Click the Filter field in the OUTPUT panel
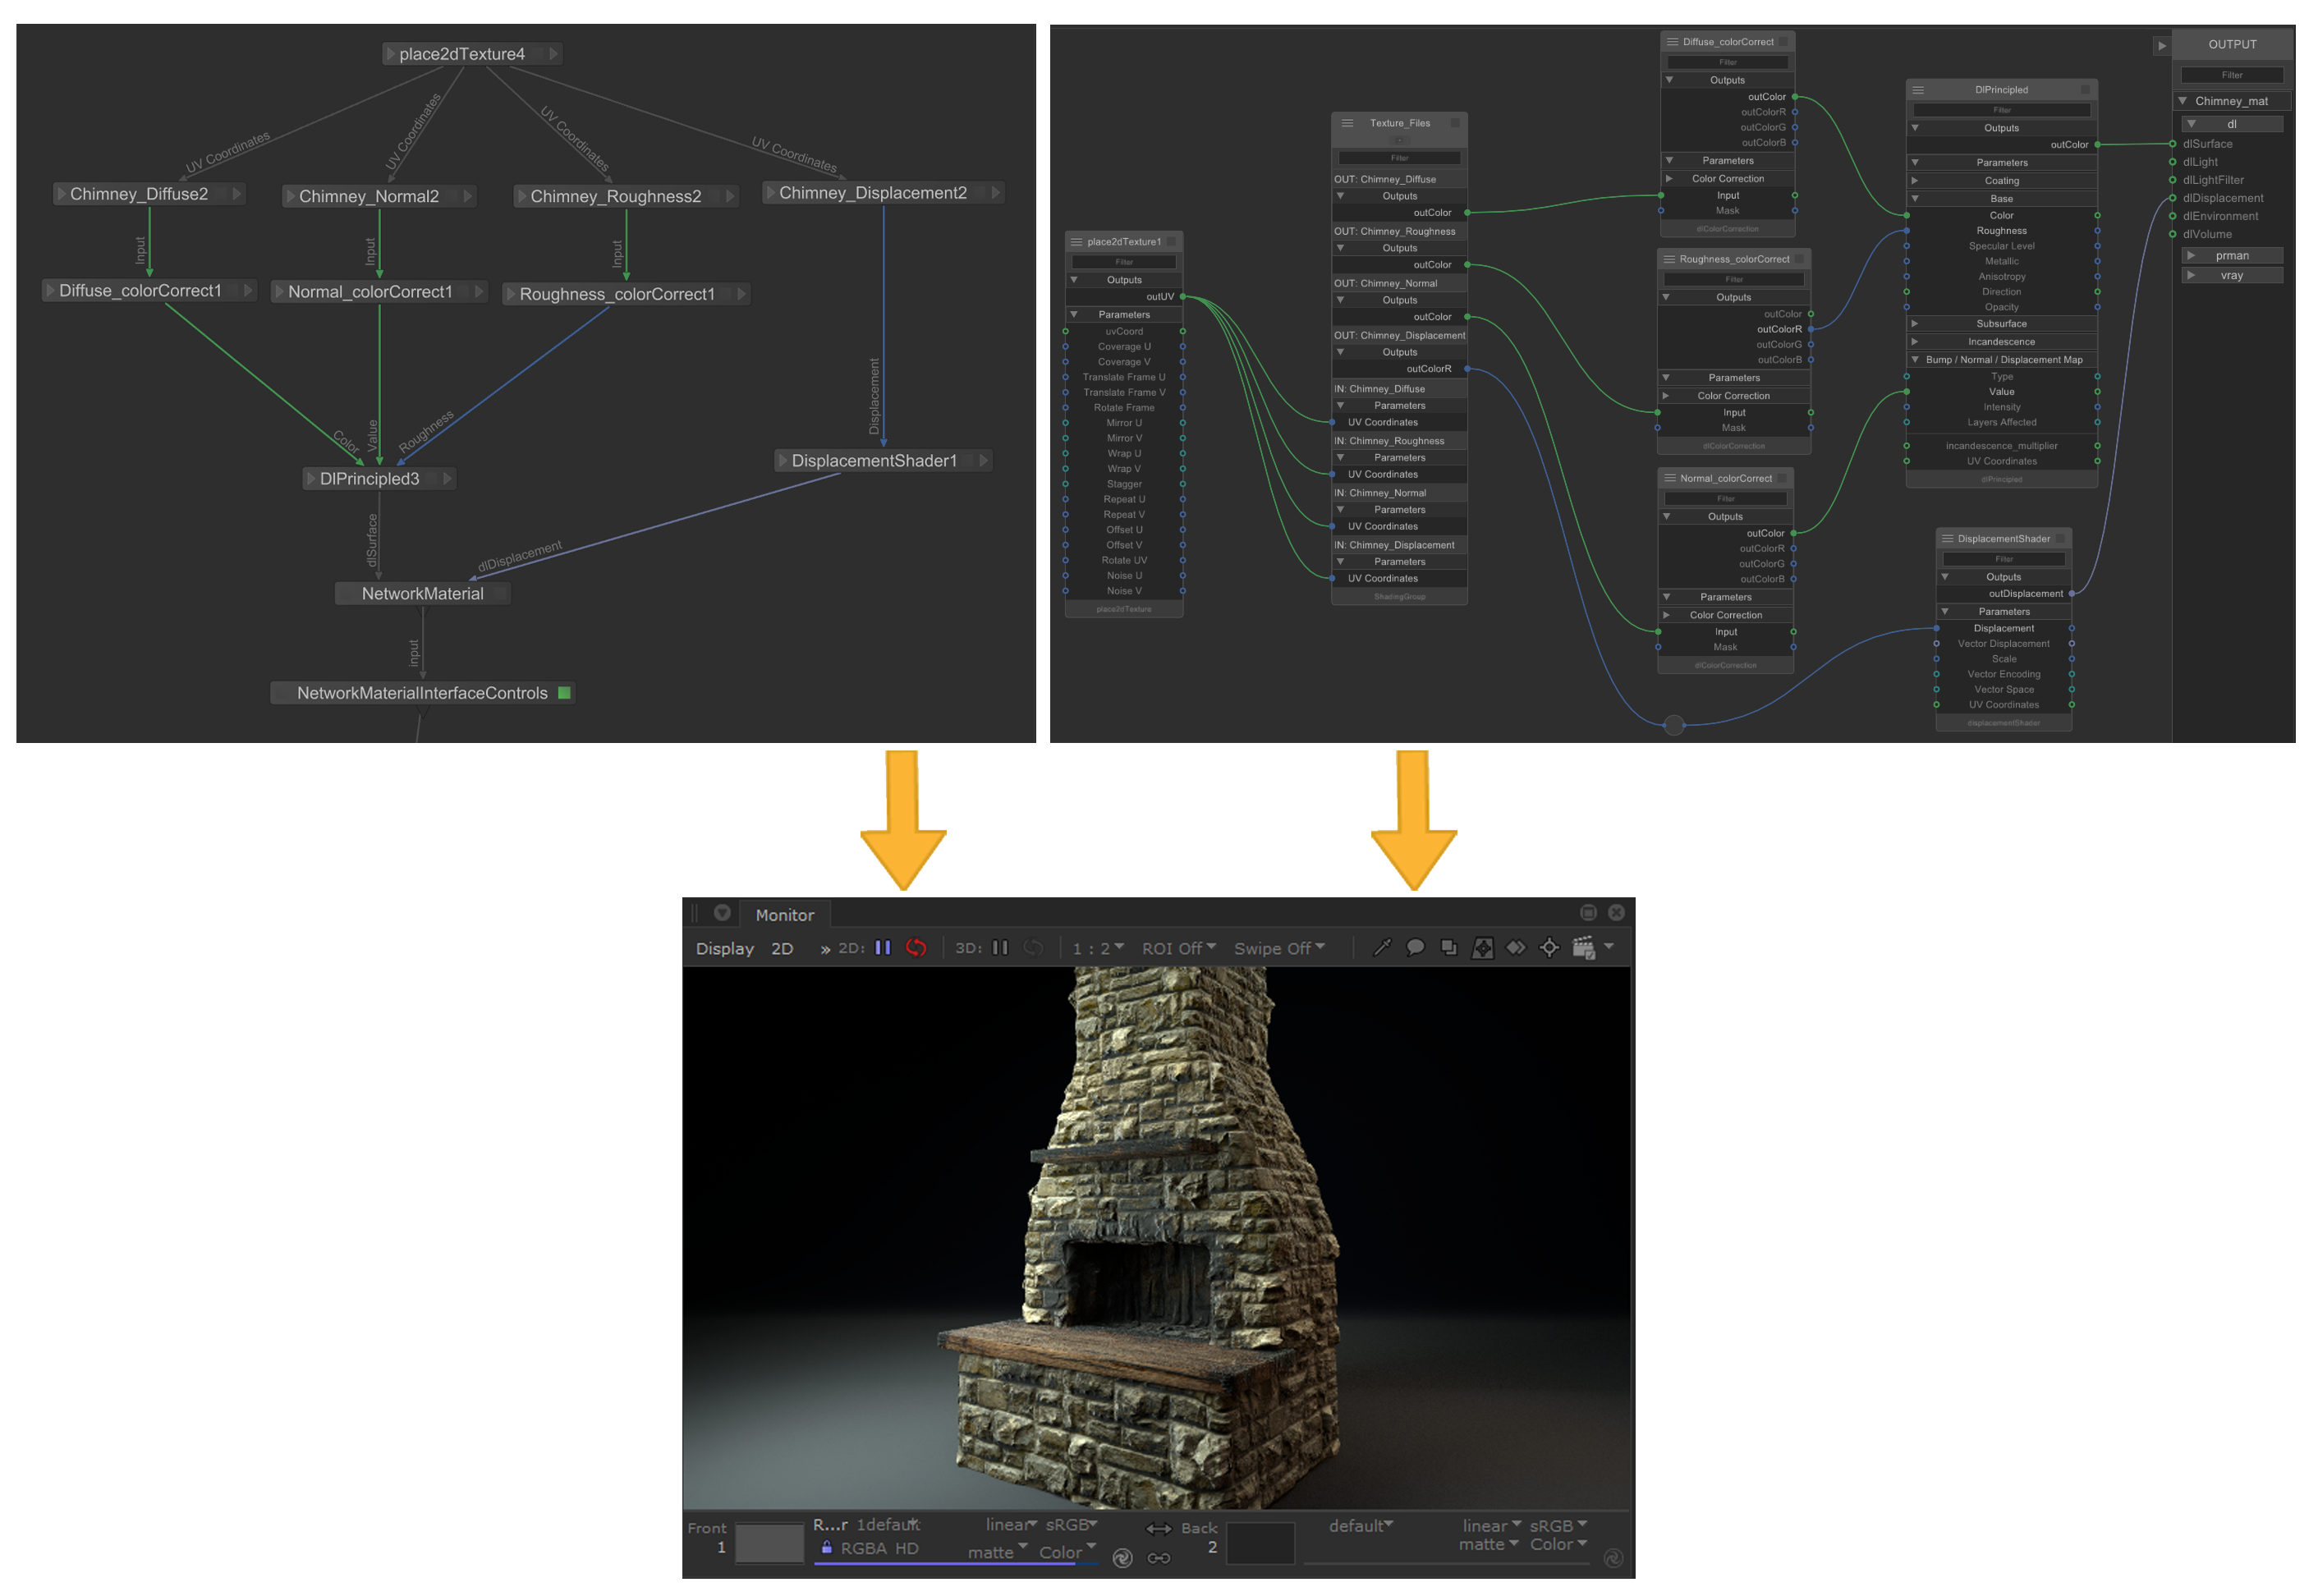The width and height of the screenshot is (2318, 1596). [x=2231, y=75]
